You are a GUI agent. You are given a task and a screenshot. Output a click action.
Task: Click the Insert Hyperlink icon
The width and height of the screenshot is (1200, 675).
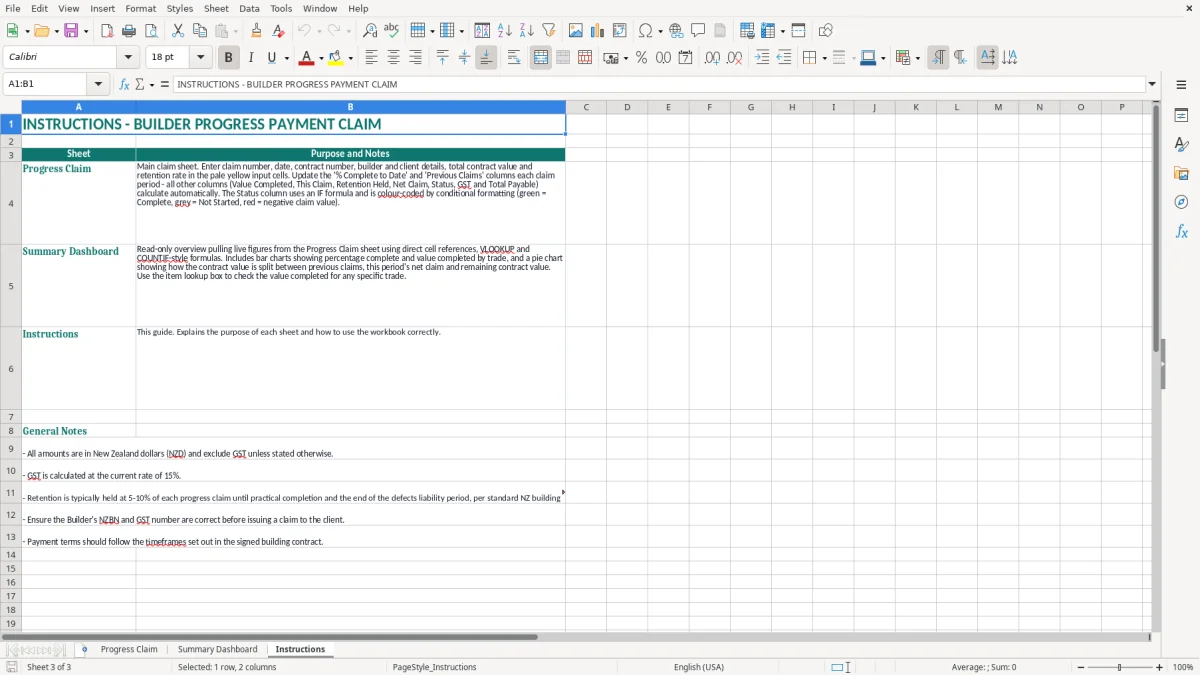tap(676, 30)
